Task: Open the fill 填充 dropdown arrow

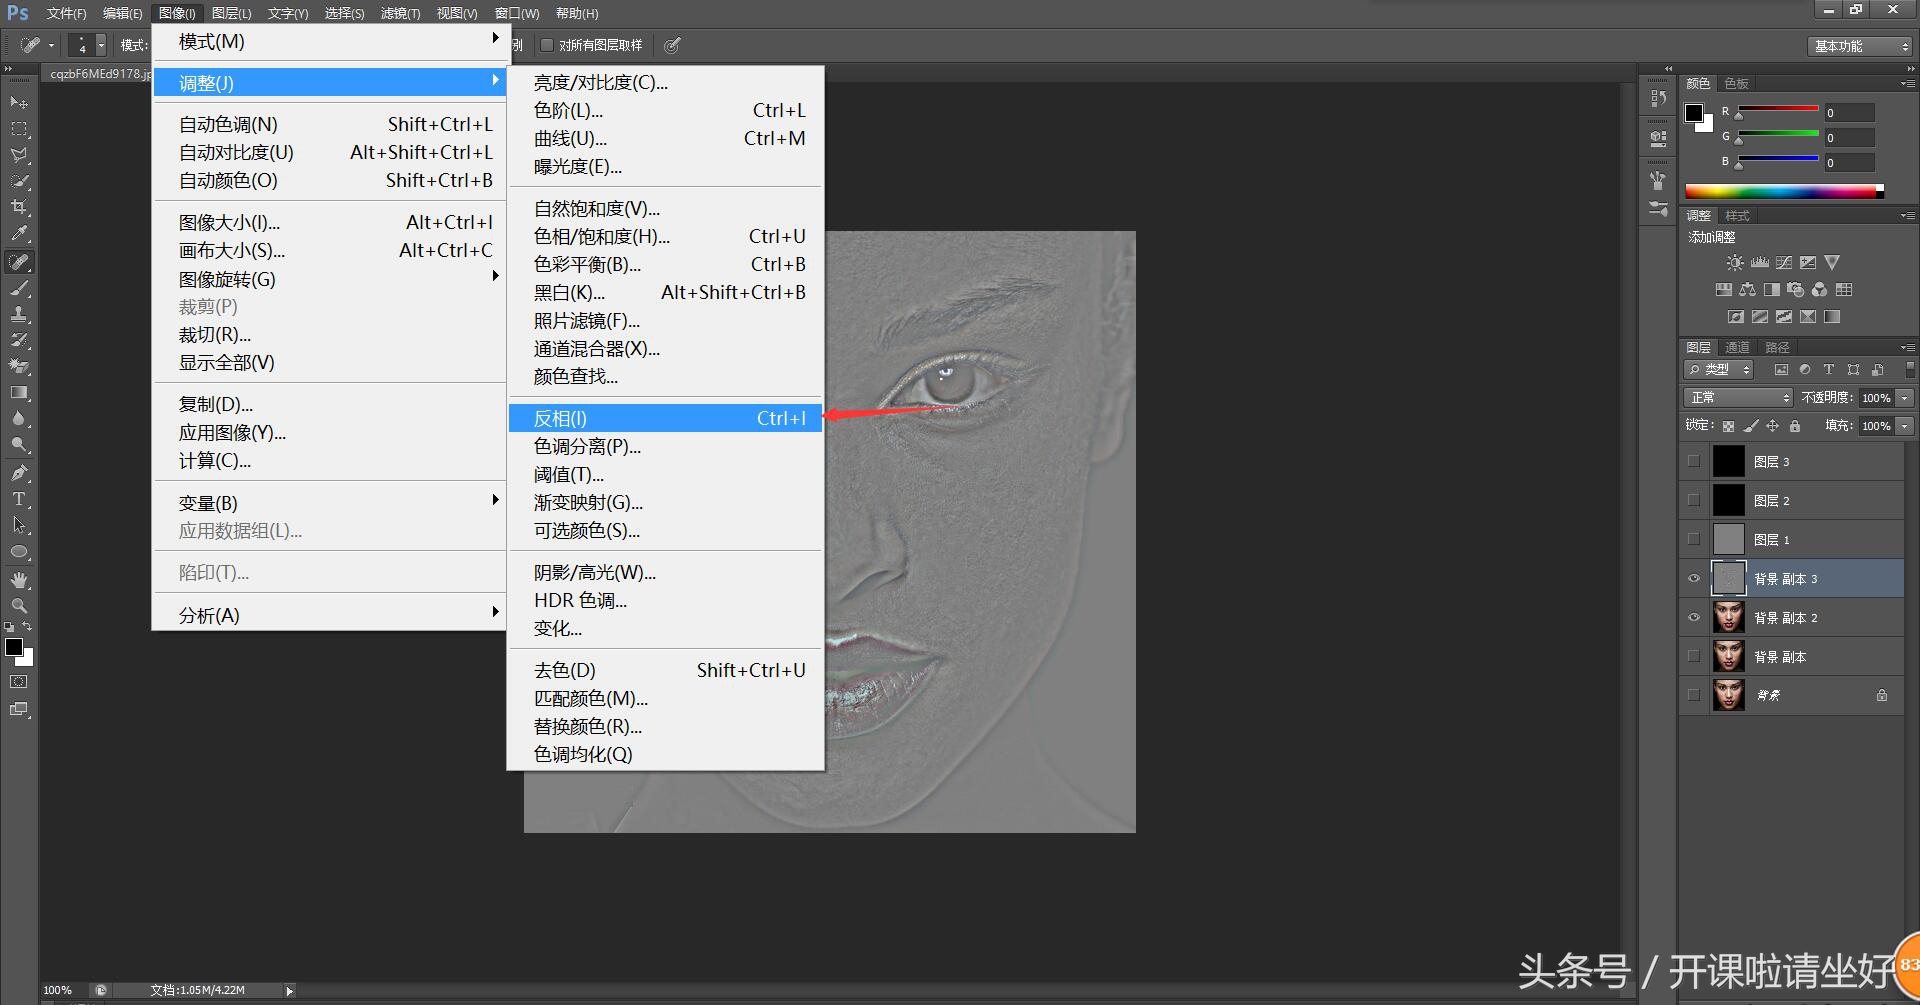Action: point(1905,426)
